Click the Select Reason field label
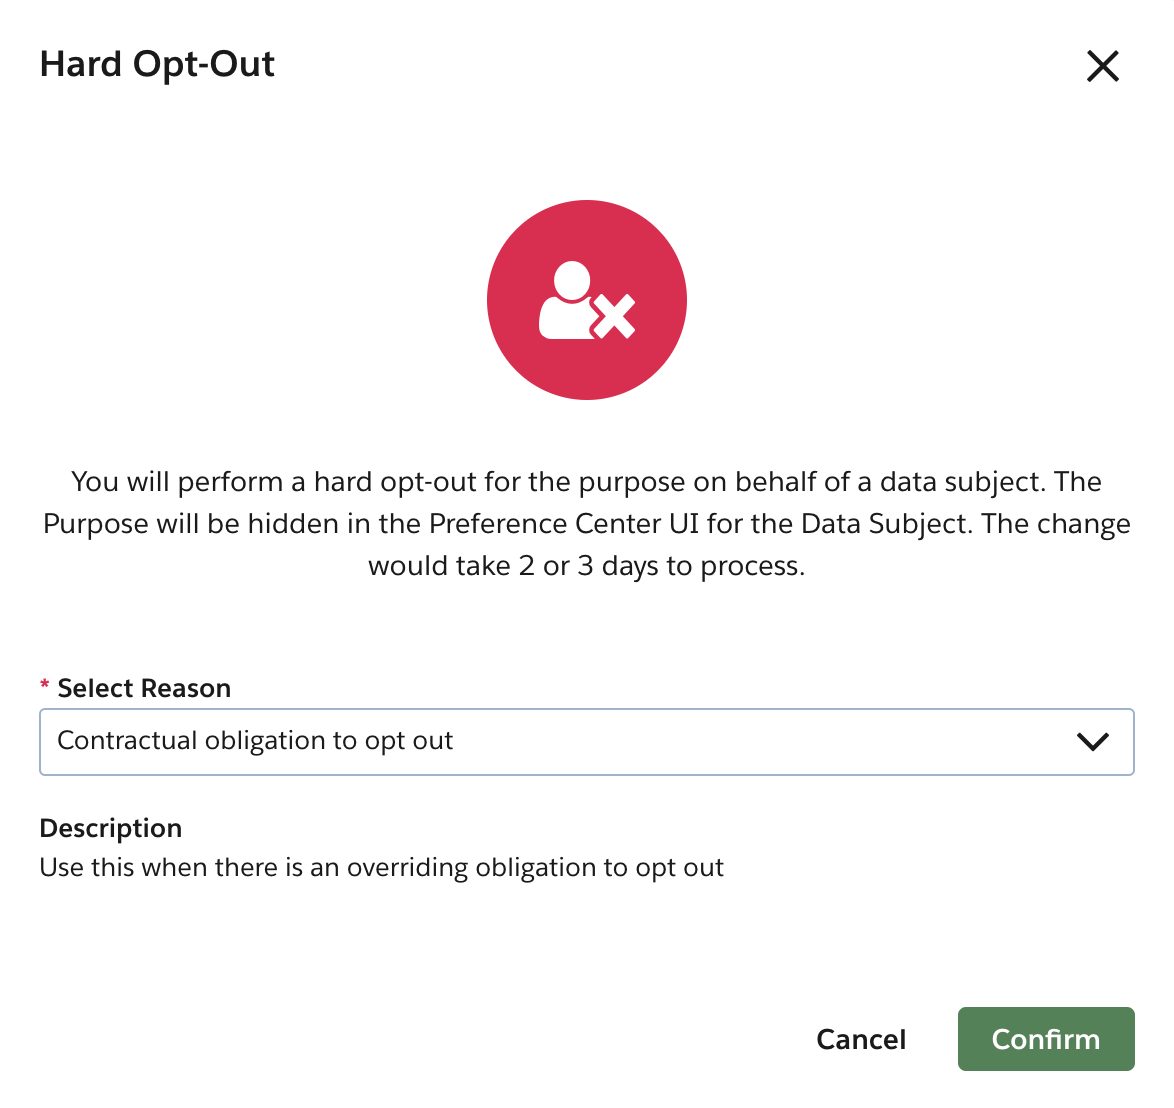The width and height of the screenshot is (1174, 1108). click(x=143, y=687)
